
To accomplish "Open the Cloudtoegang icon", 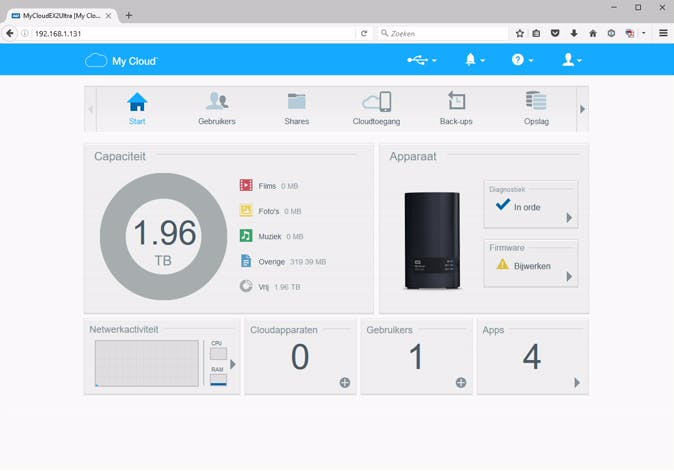I will 377,101.
